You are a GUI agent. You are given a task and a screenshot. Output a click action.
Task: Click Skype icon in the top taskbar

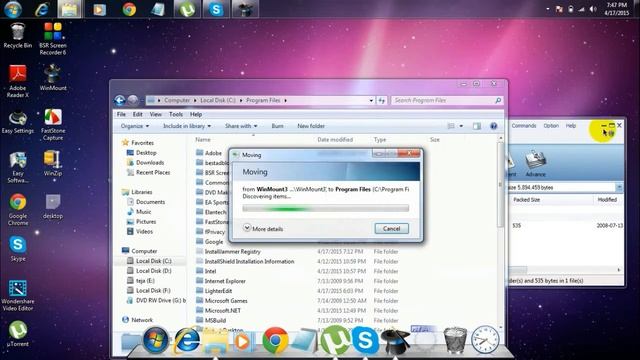216,9
